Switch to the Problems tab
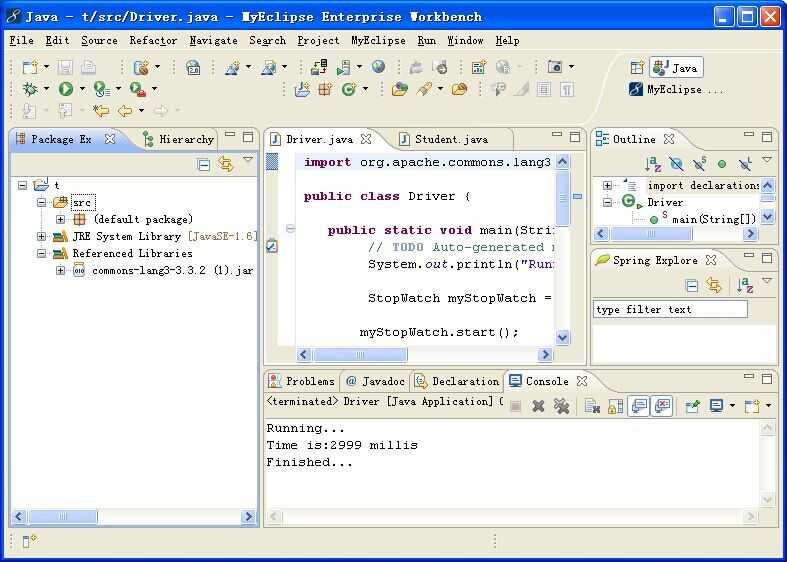The height and width of the screenshot is (562, 787). tap(302, 381)
